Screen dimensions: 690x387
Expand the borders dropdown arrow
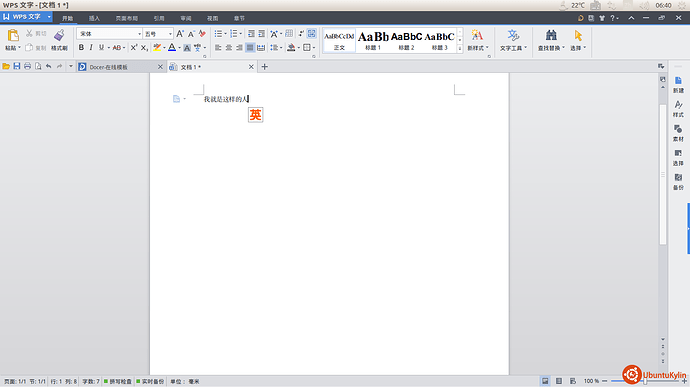[314, 48]
